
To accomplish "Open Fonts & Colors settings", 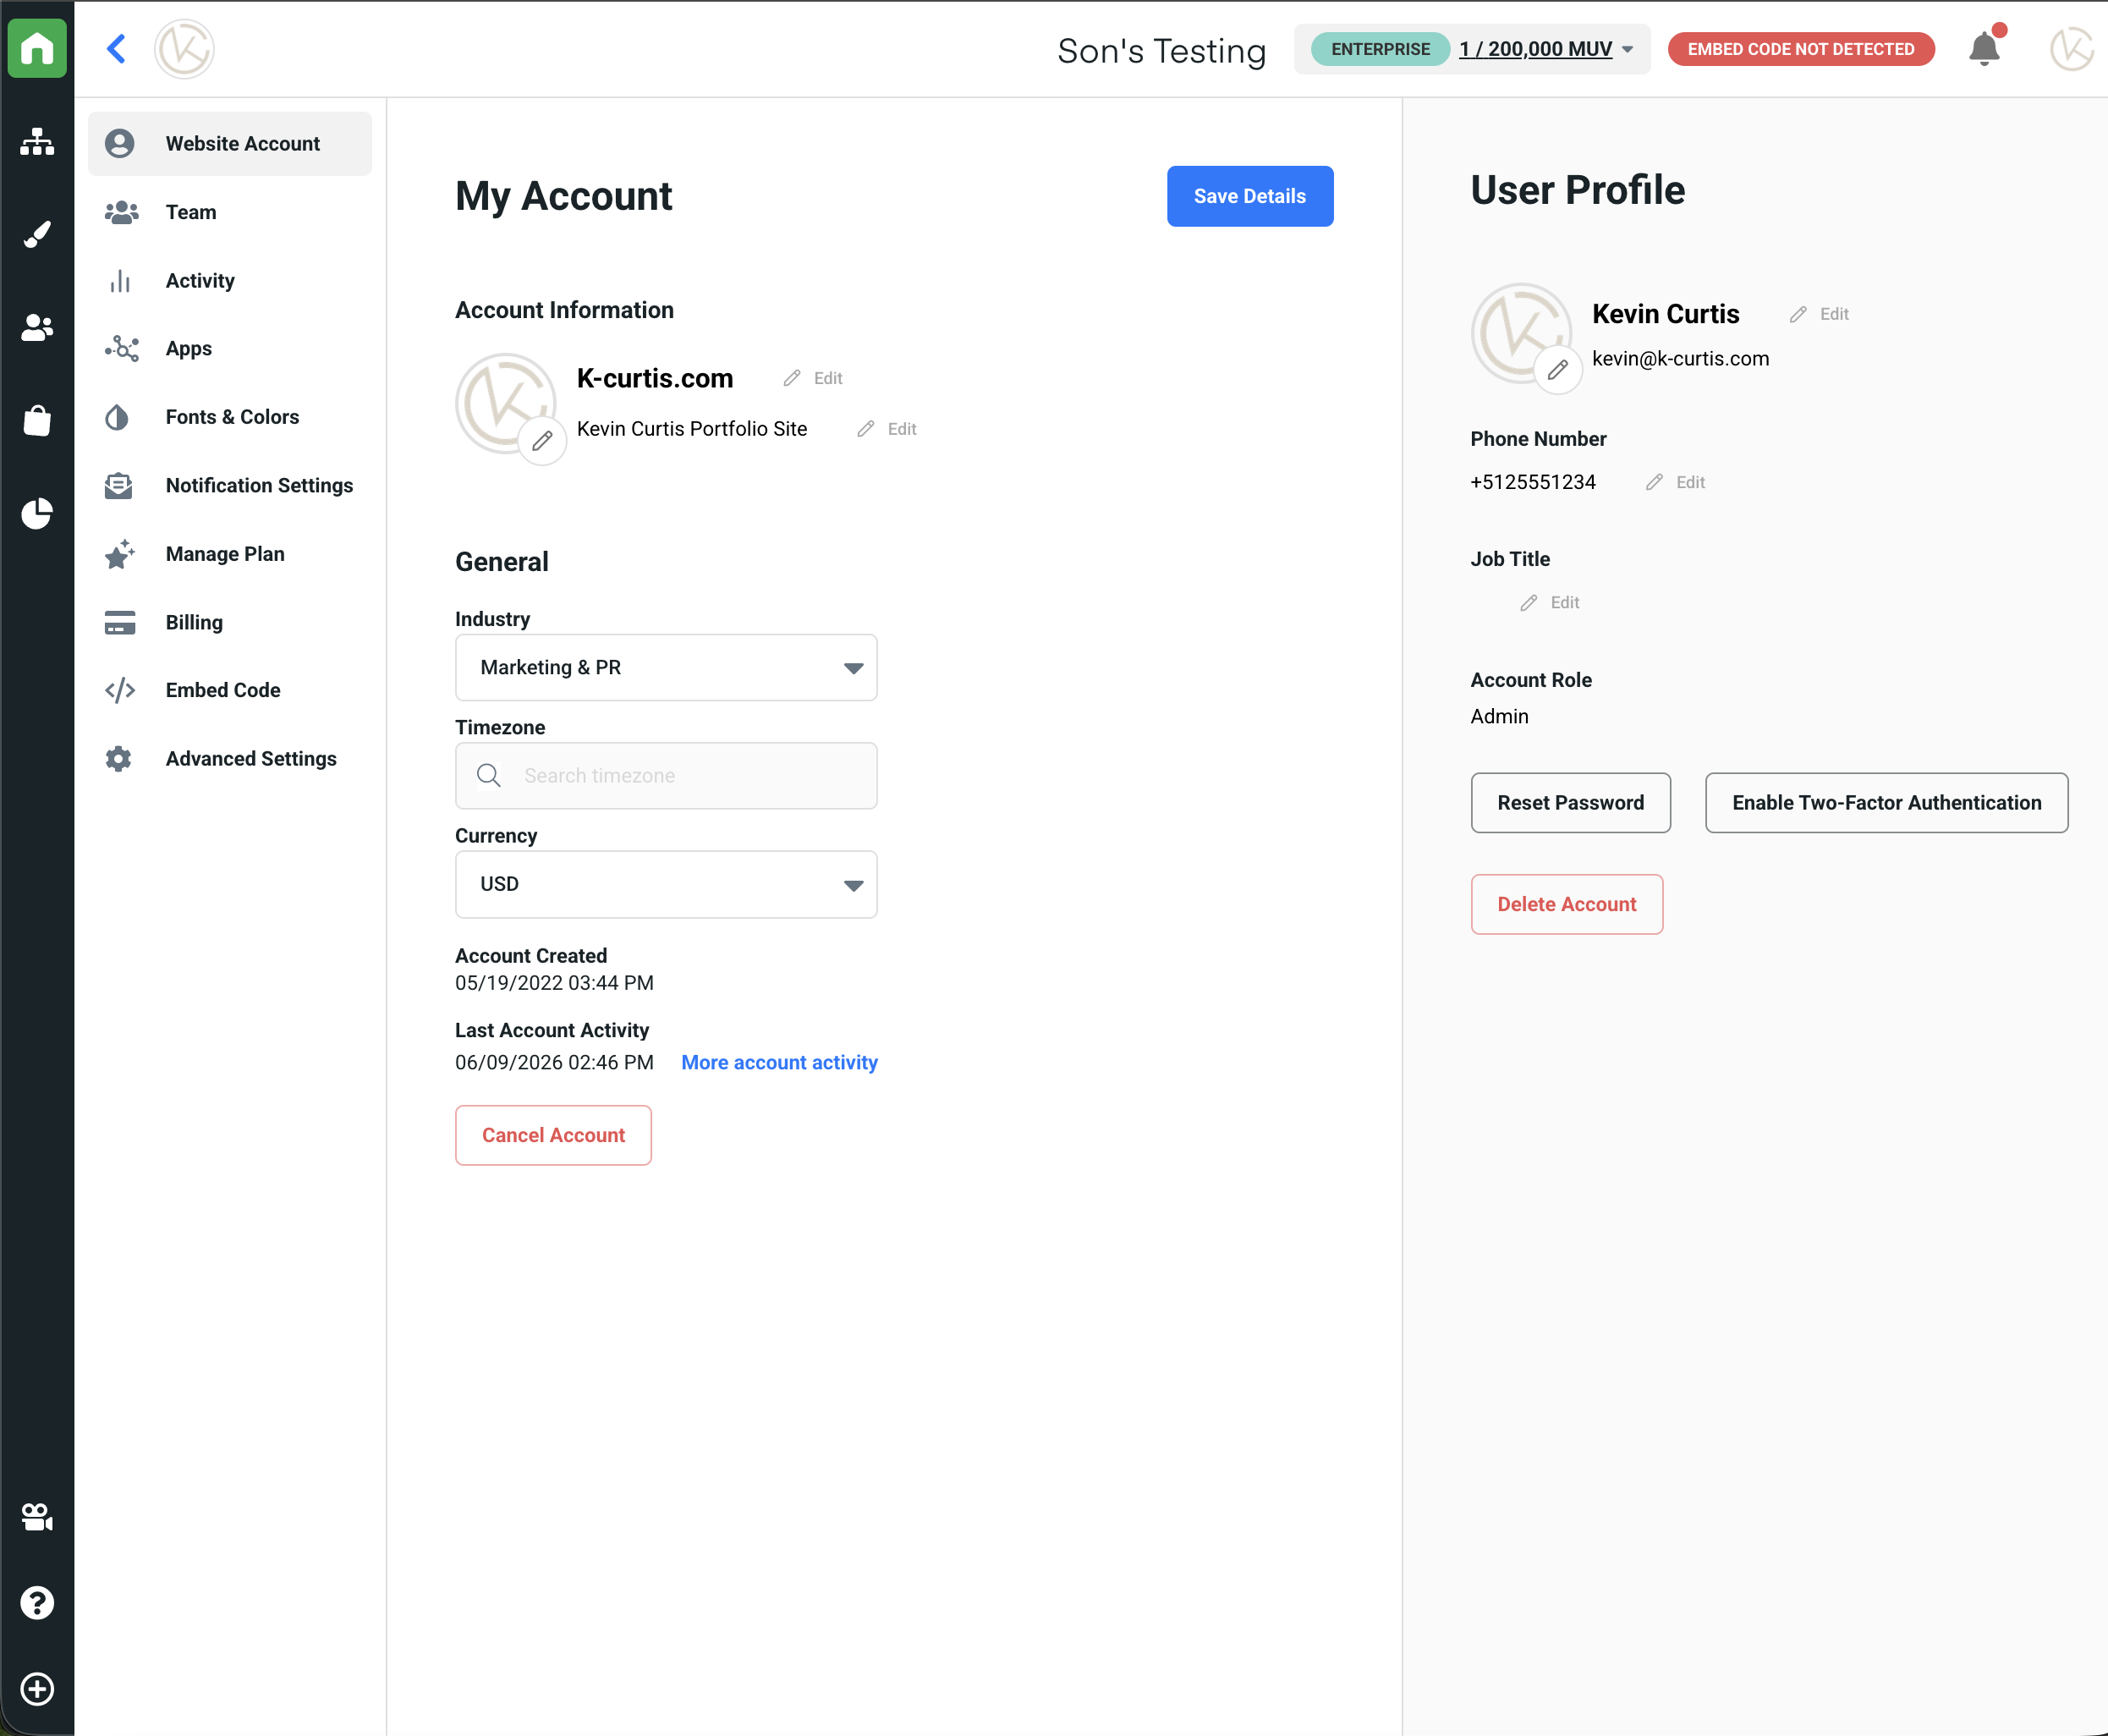I will (x=230, y=417).
